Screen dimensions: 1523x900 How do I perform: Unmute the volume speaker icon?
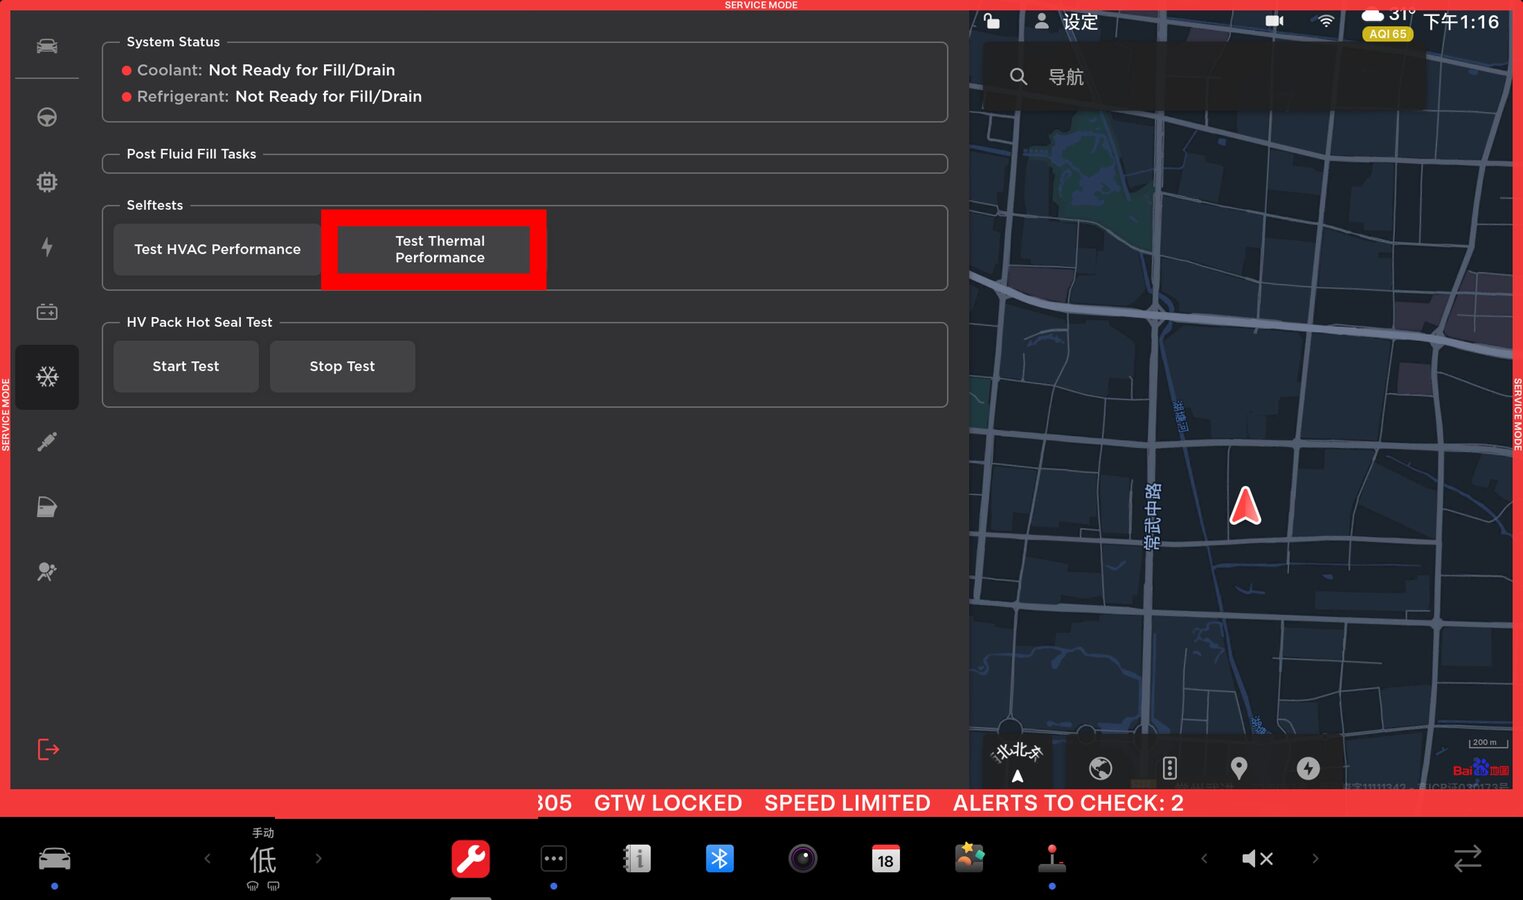1256,858
